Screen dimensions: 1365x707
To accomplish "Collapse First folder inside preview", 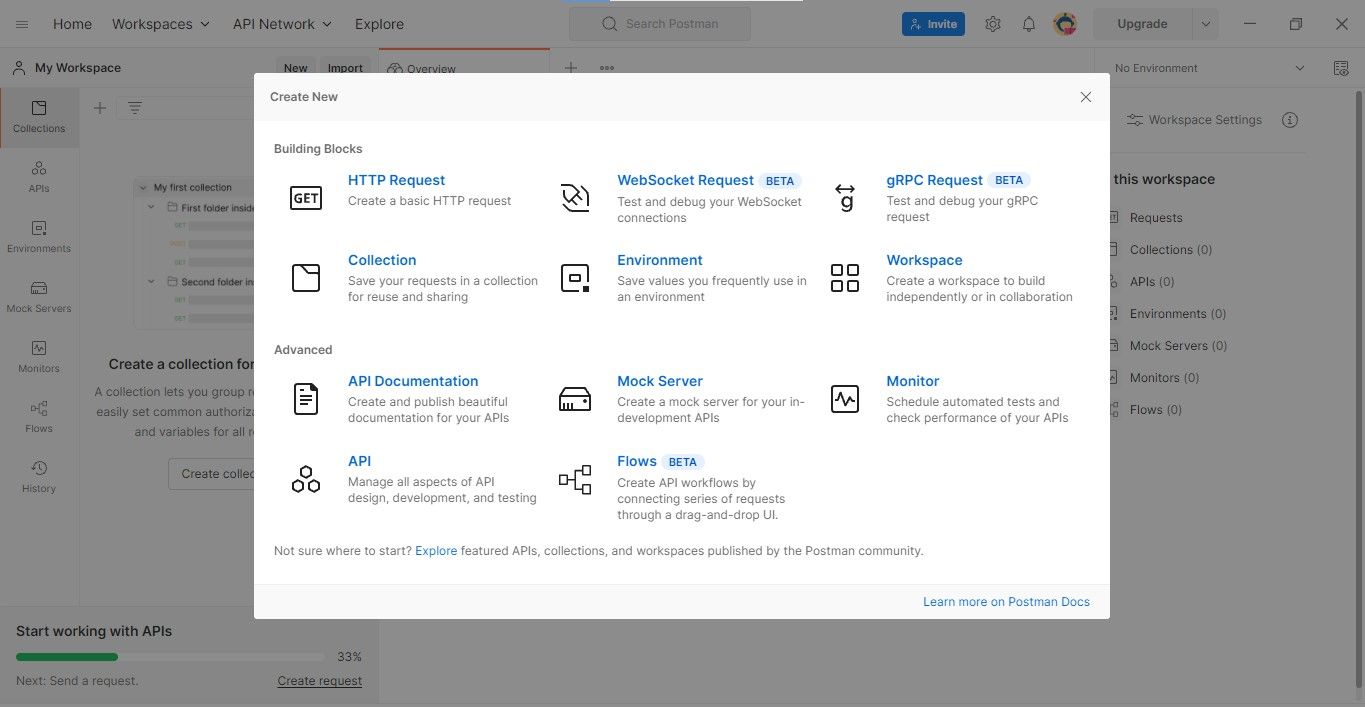I will coord(151,208).
